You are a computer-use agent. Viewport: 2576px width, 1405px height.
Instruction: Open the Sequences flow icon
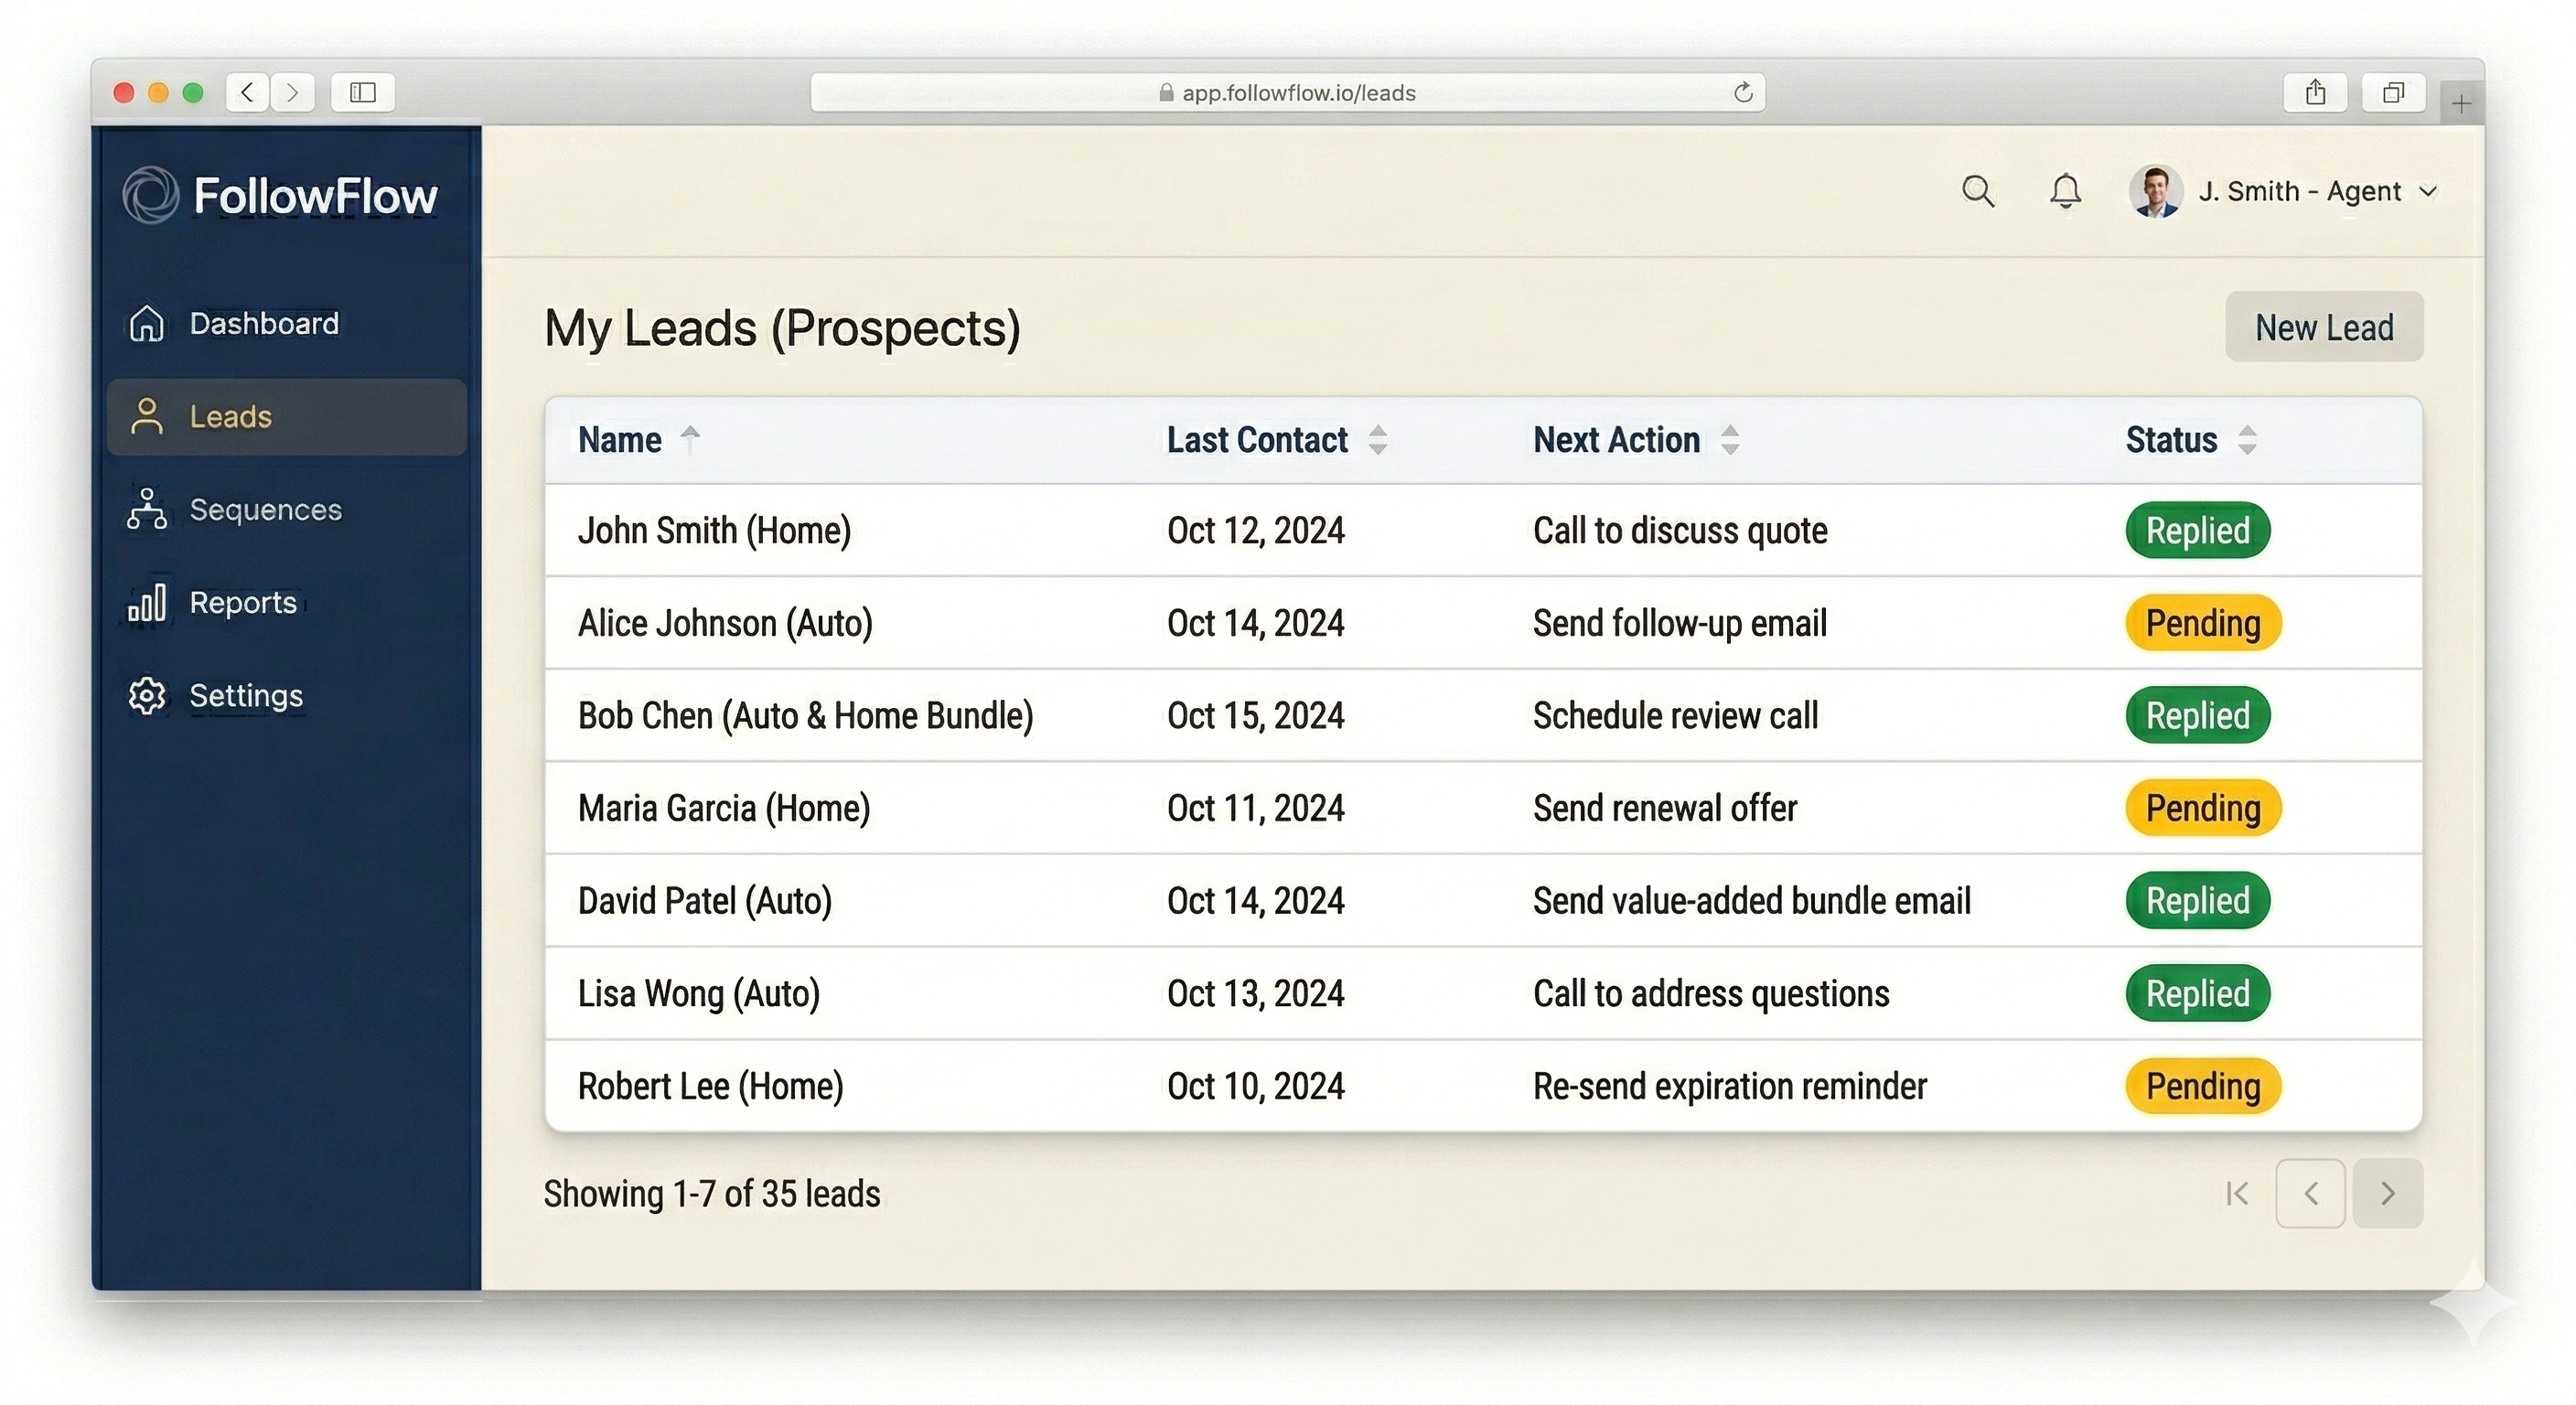[147, 509]
